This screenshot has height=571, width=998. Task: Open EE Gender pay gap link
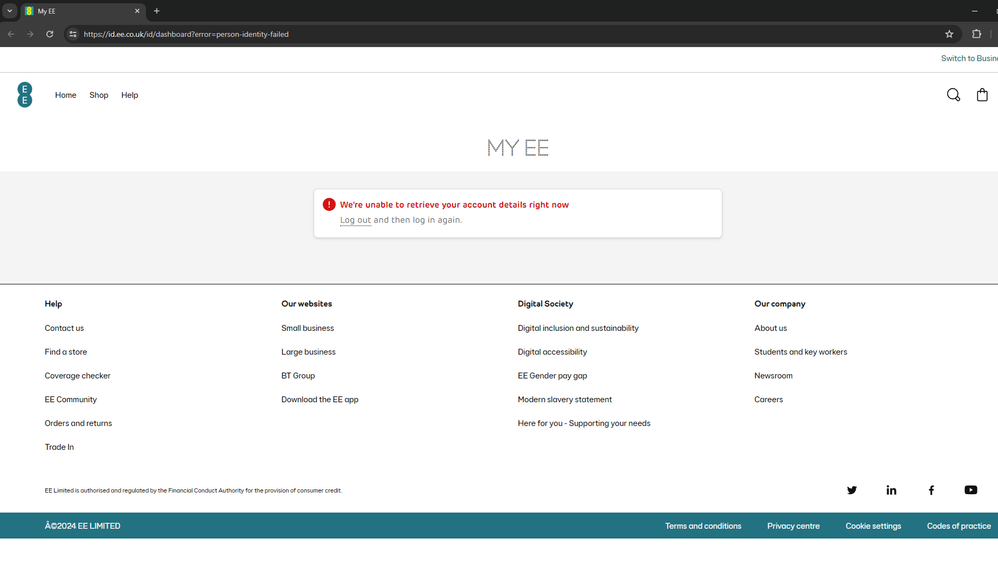pos(552,376)
